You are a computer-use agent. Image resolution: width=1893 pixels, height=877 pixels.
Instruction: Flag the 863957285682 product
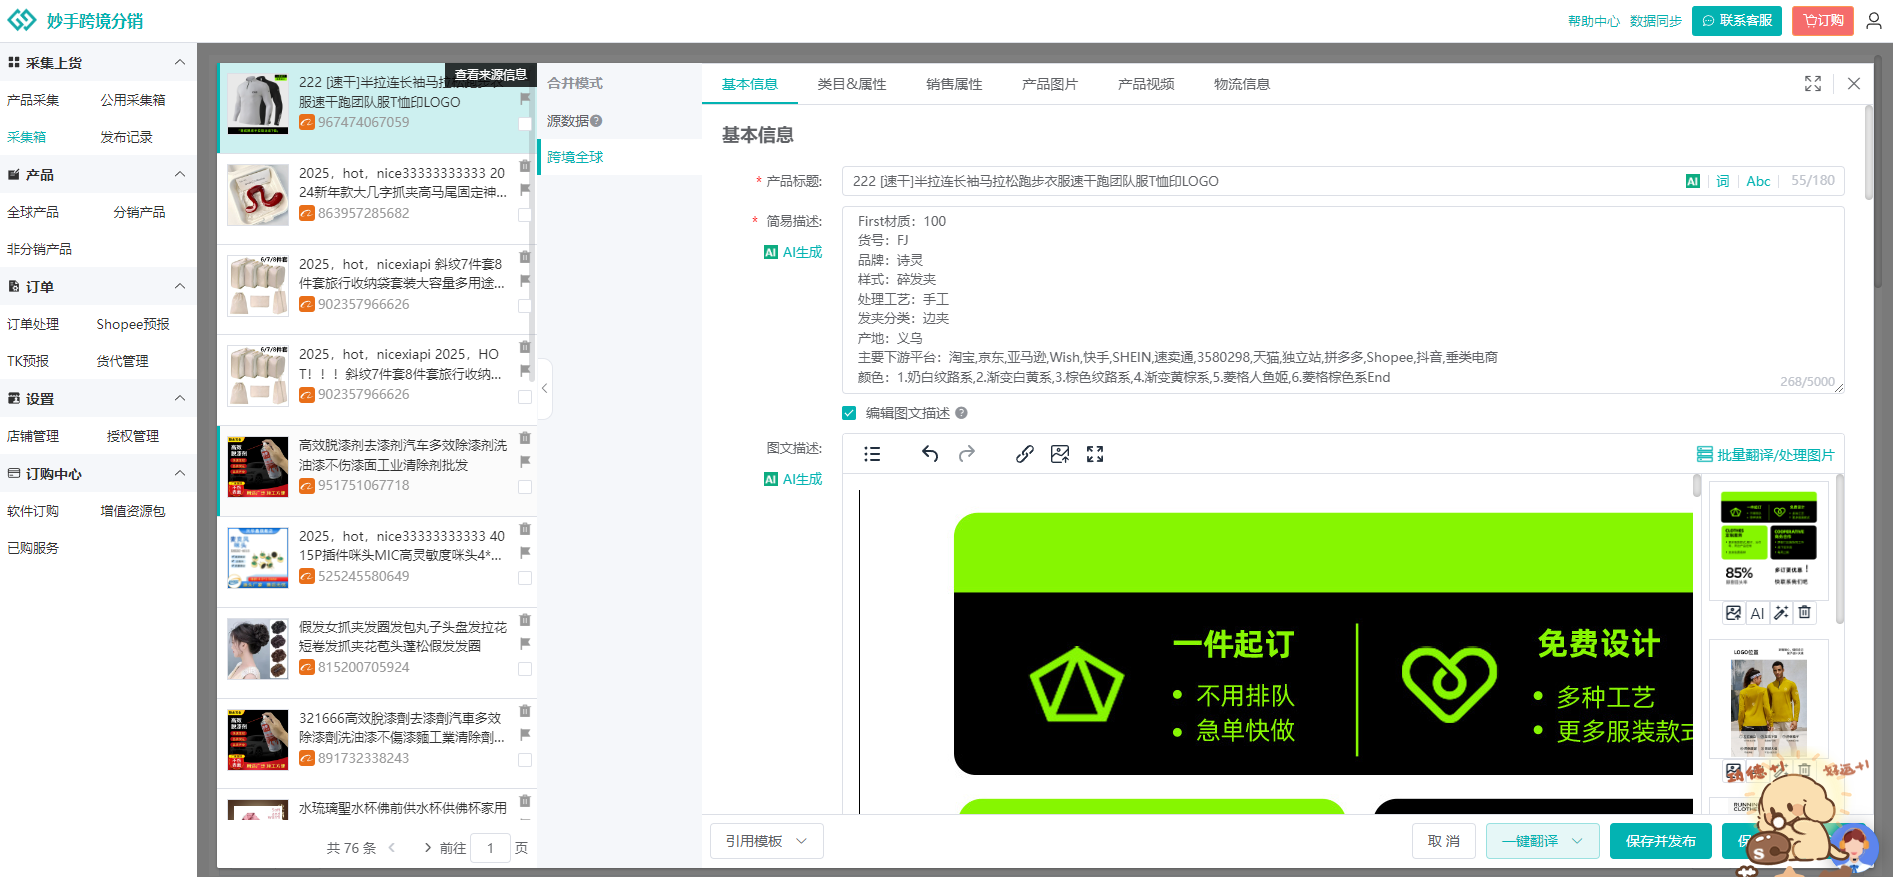525,189
